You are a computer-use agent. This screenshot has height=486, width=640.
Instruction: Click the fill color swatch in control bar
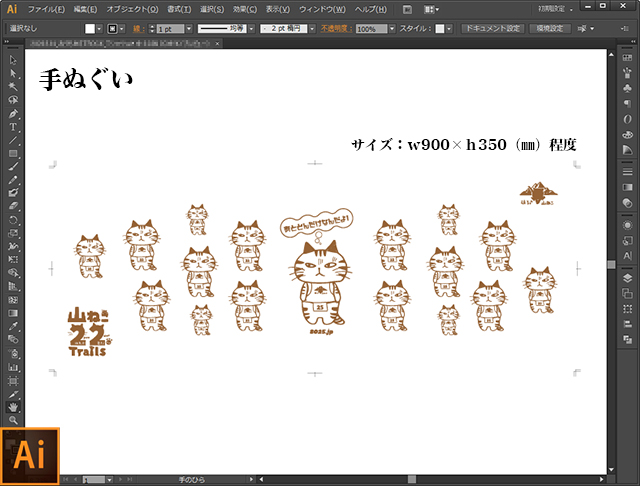pyautogui.click(x=90, y=29)
